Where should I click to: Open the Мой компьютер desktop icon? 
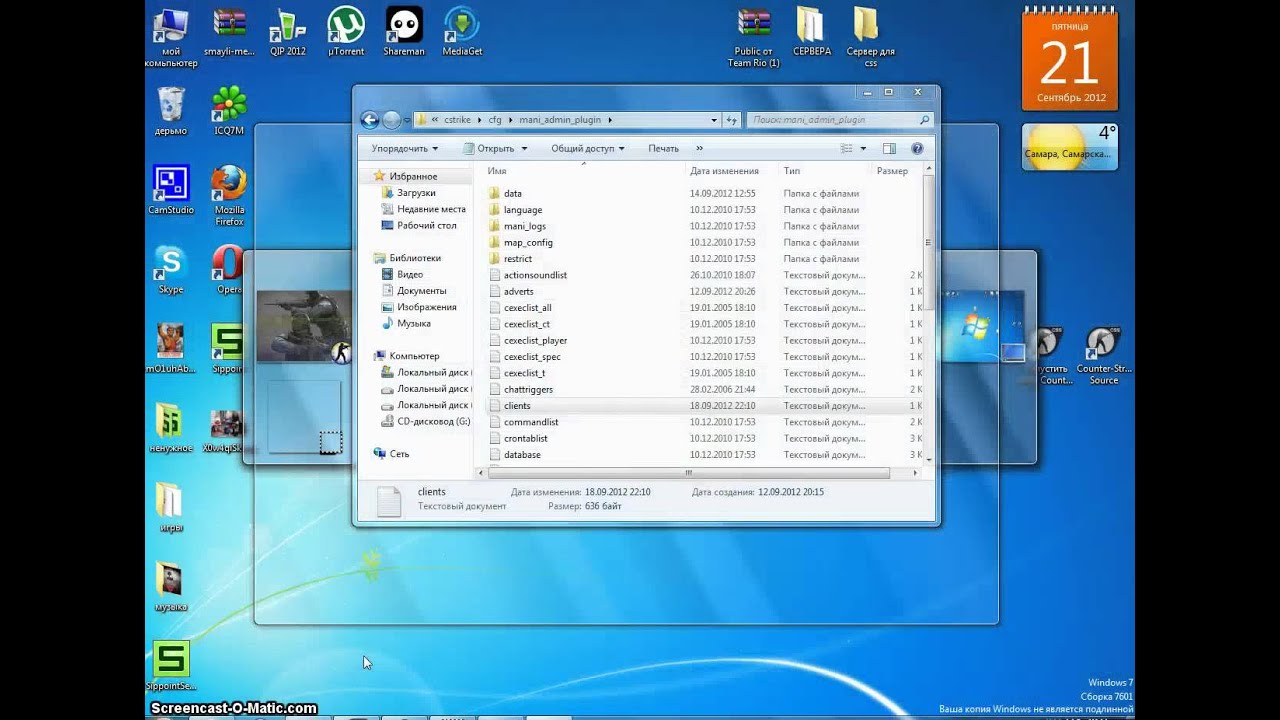tap(171, 37)
